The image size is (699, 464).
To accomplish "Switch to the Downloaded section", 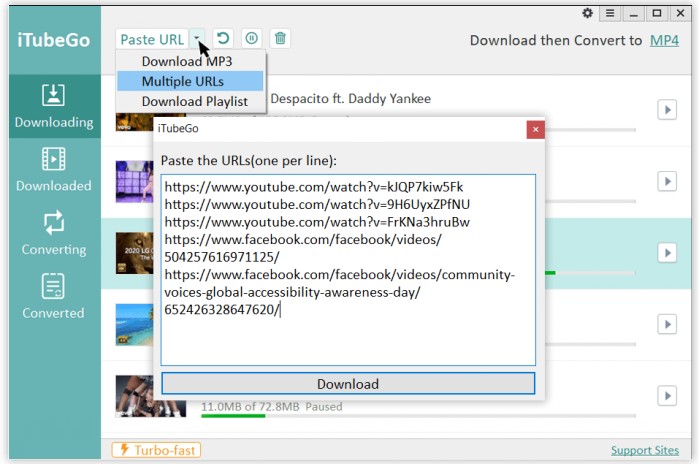I will click(x=53, y=169).
